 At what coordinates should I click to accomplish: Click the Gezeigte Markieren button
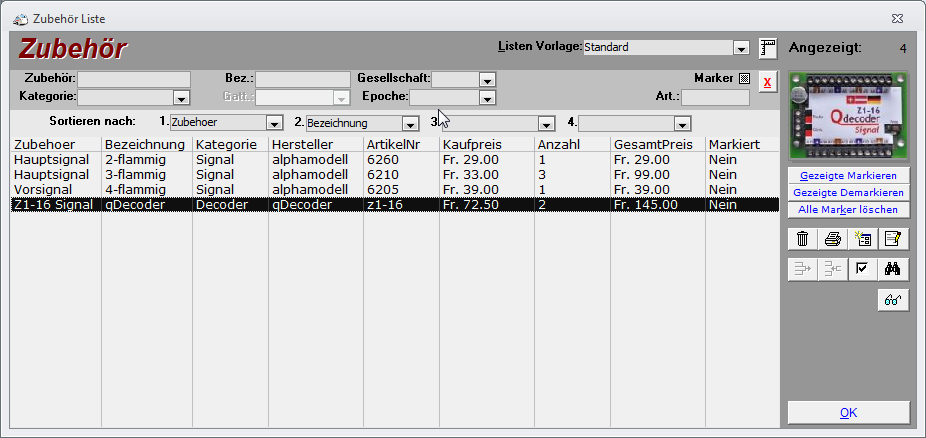coord(848,176)
